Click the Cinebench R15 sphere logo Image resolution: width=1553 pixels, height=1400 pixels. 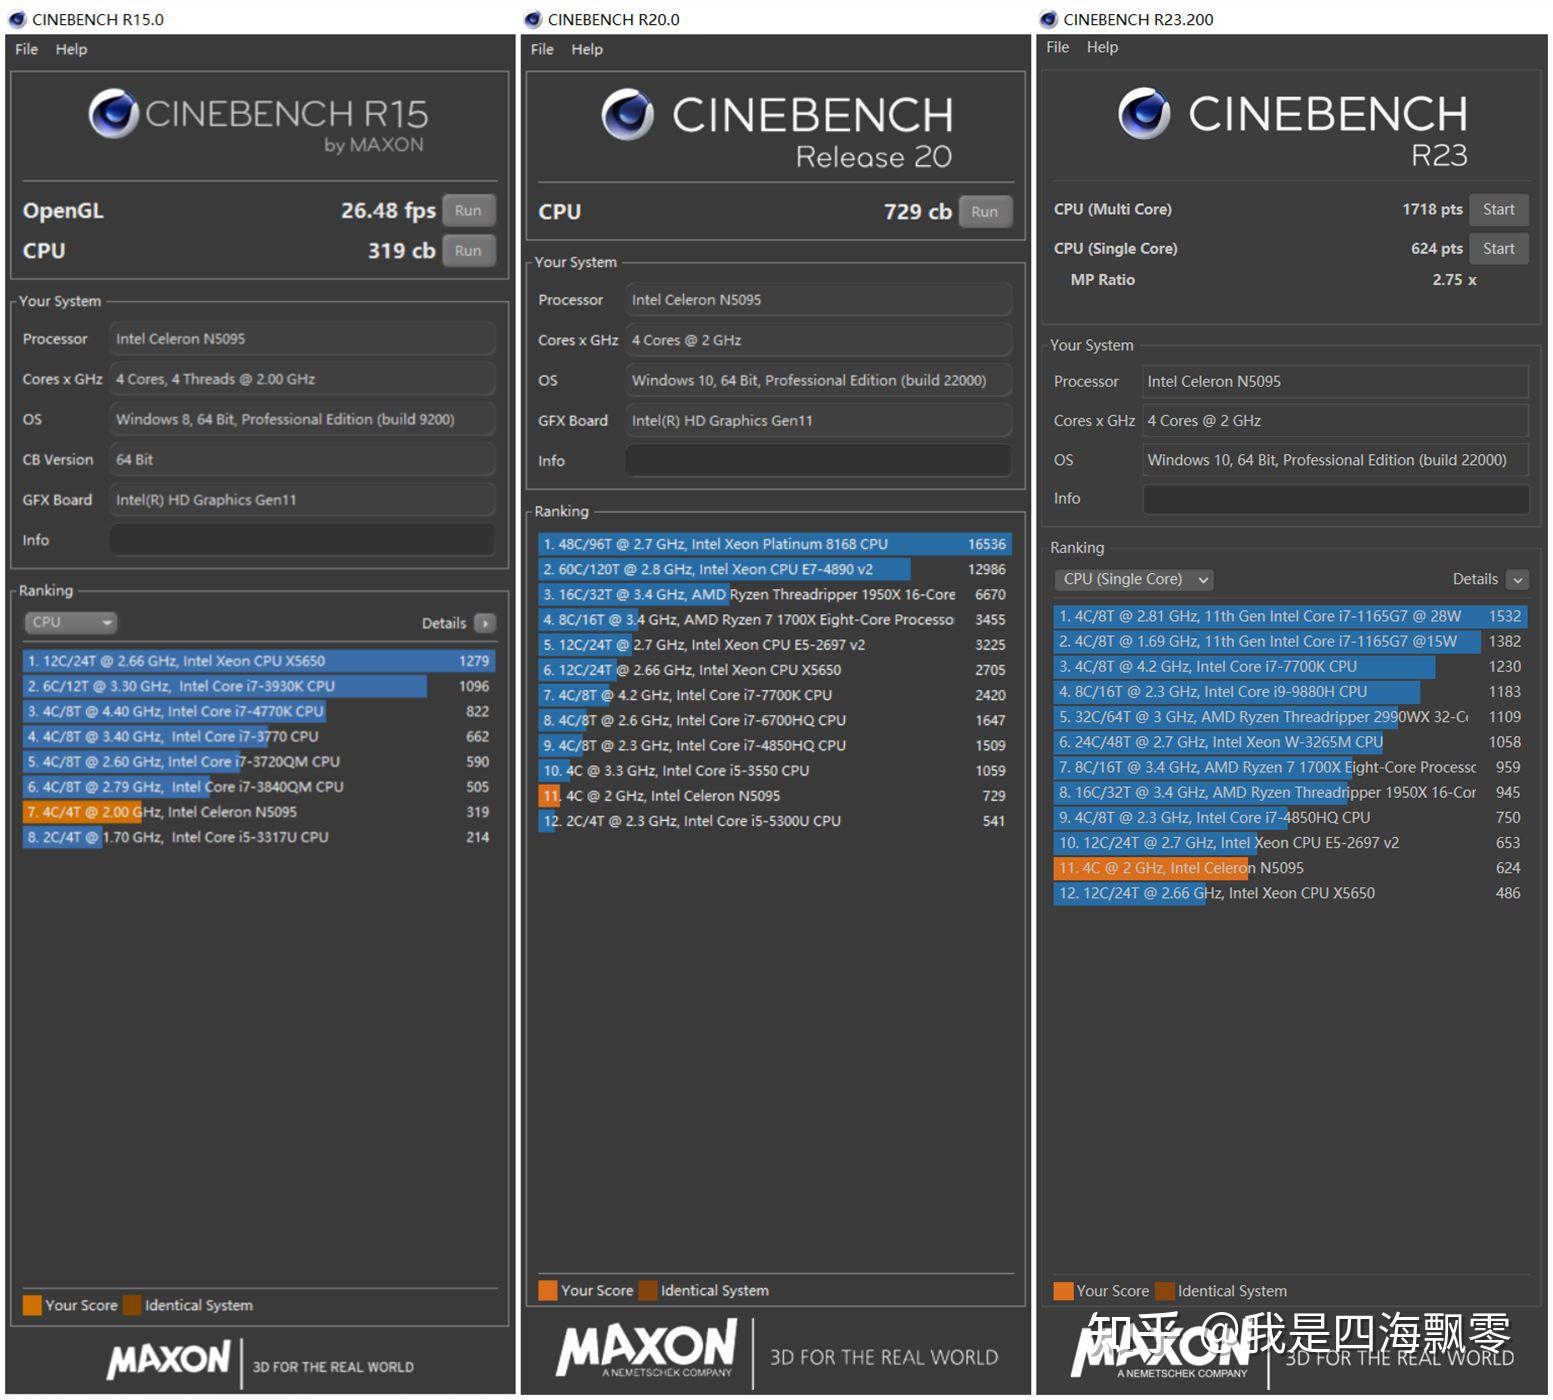coord(113,113)
